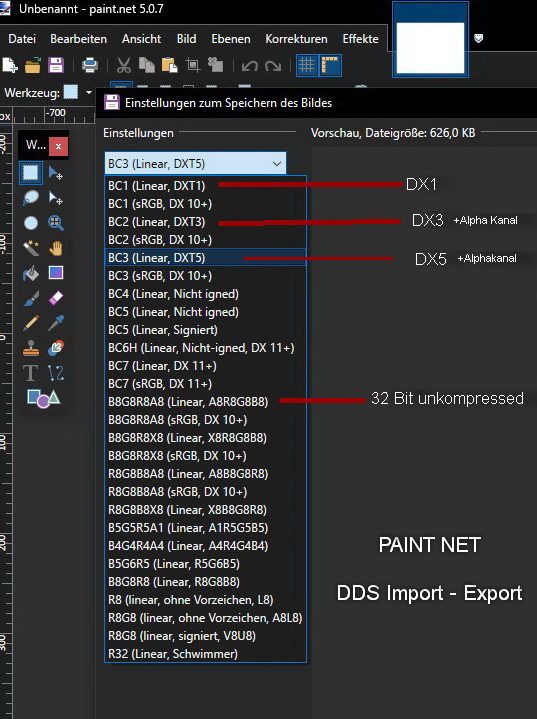Open the Korrekturen menu
The image size is (537, 719).
tap(296, 39)
